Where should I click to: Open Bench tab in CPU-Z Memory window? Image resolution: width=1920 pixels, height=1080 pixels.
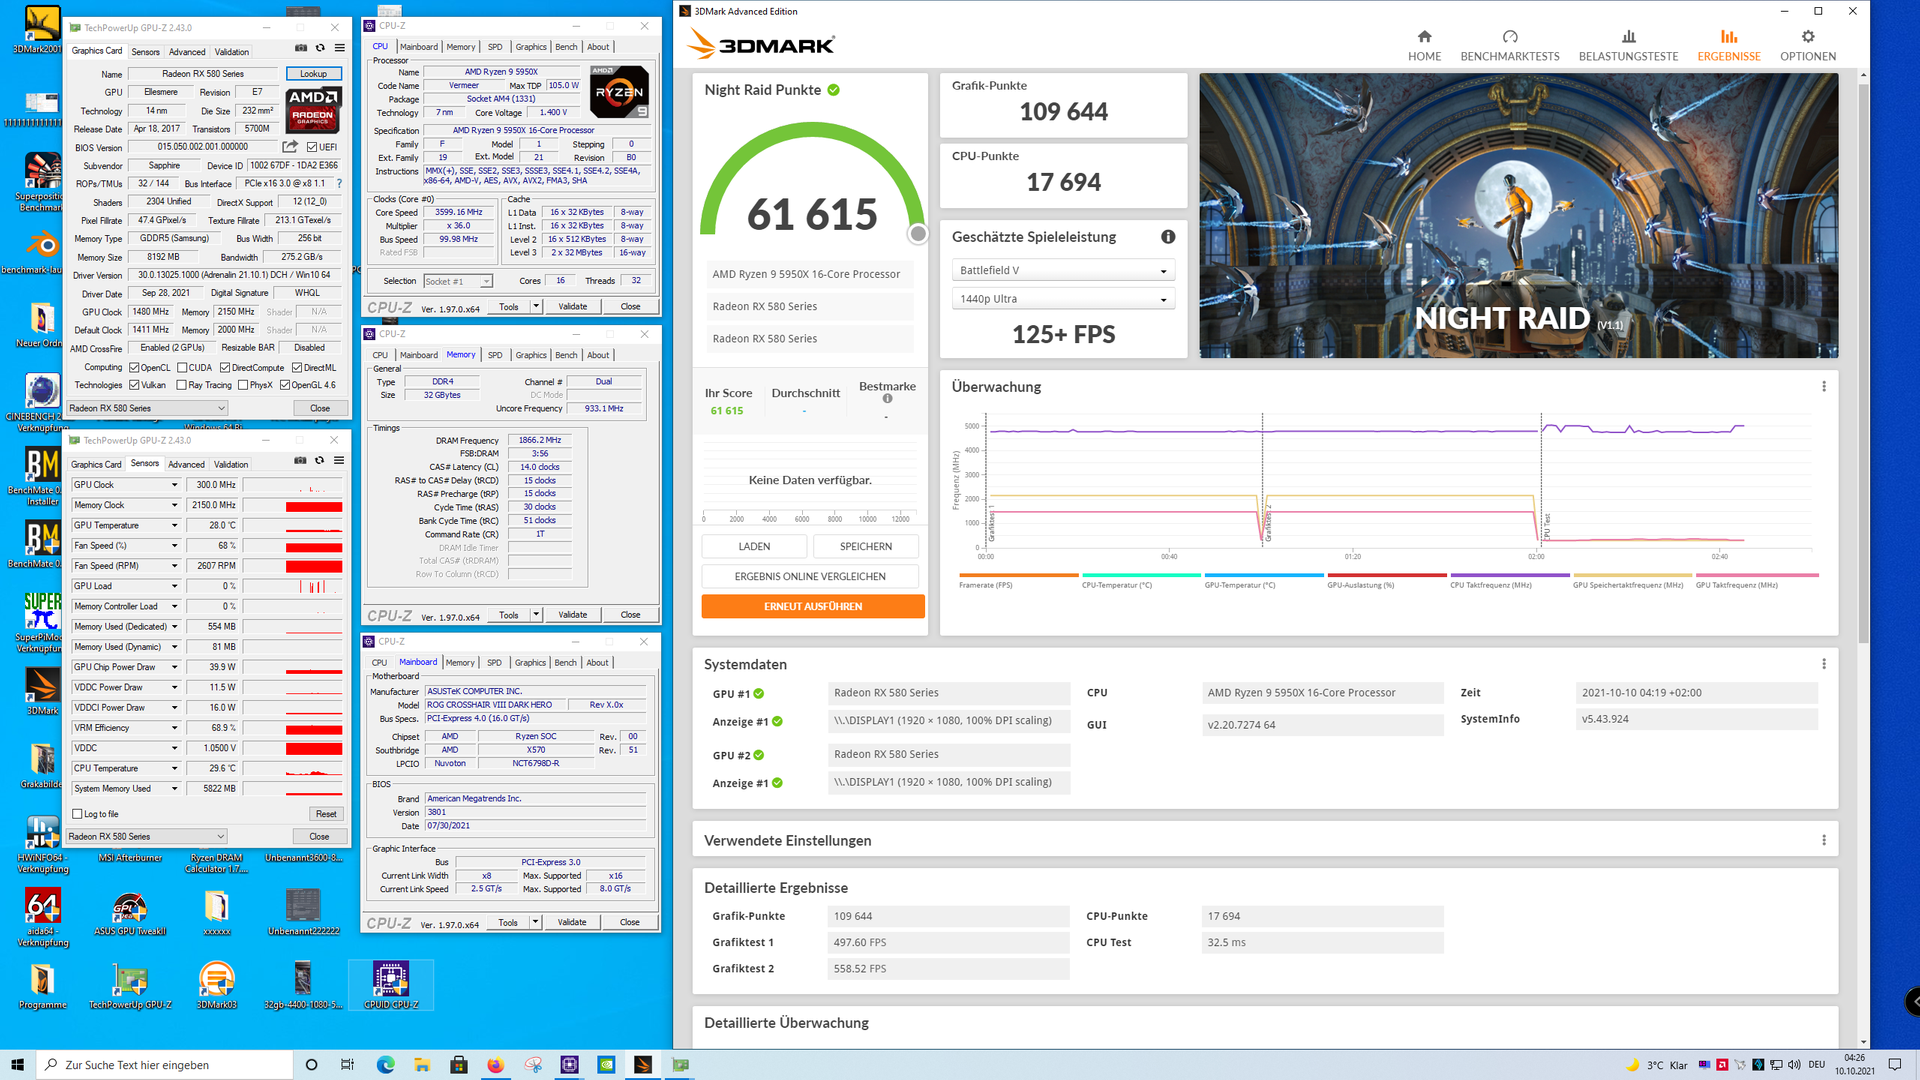pos(566,355)
